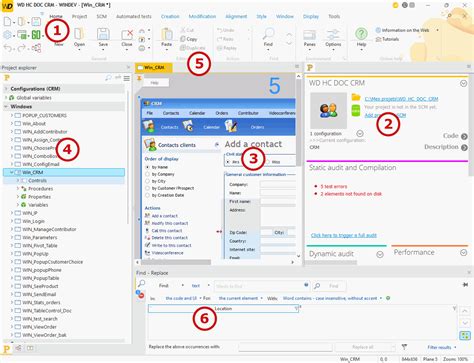Select 'by City' radio button
474x363 pixels.
pos(147,181)
